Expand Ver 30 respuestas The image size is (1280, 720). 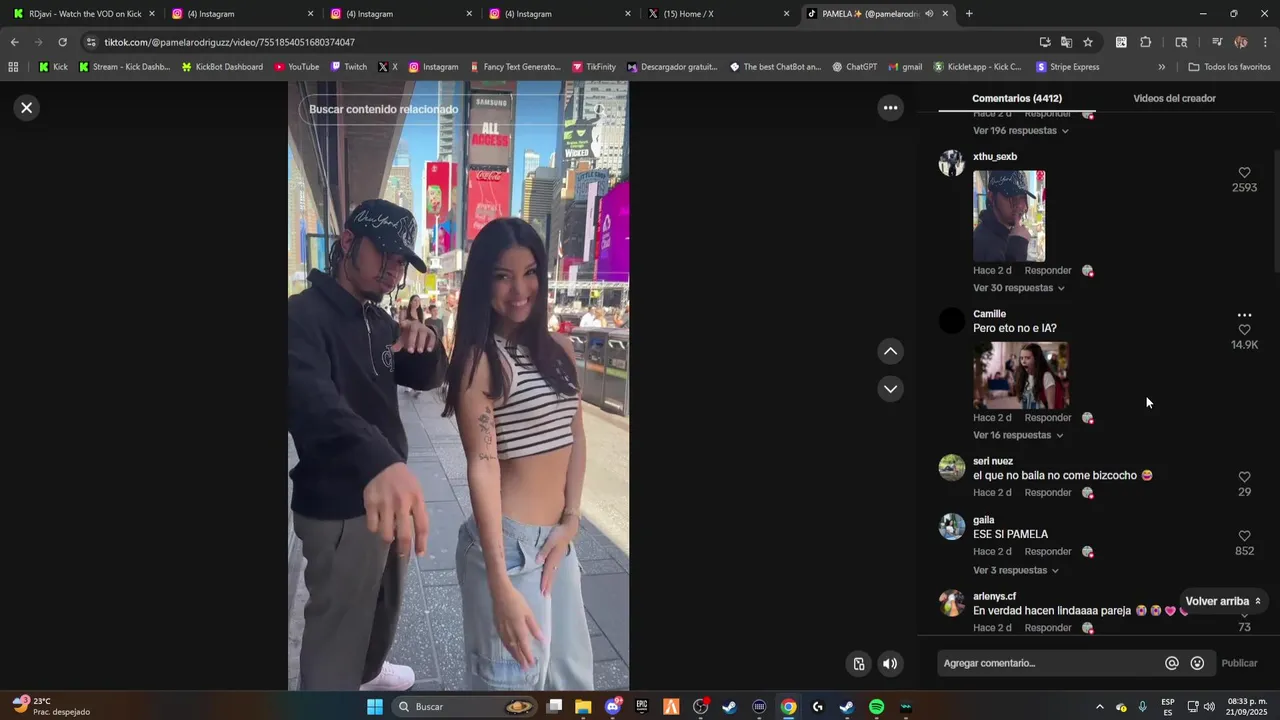tap(1019, 288)
